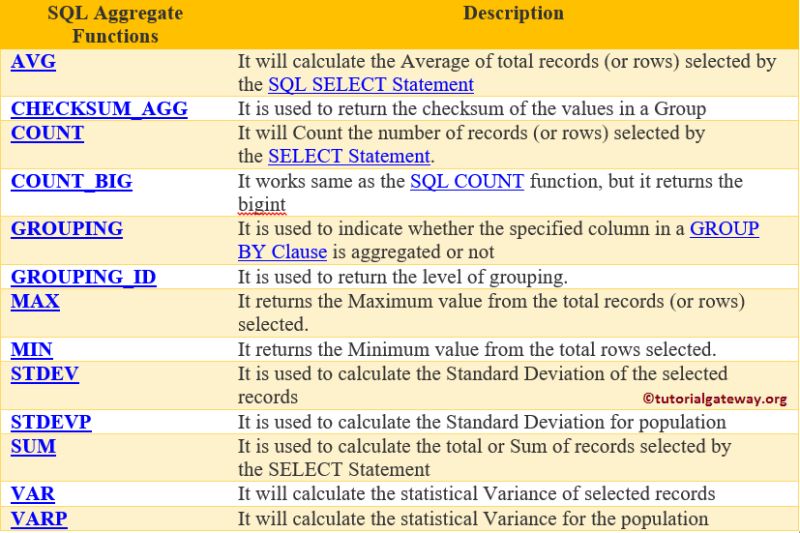The width and height of the screenshot is (800, 533).
Task: Click the MAX description about Maximum value
Action: pyautogui.click(x=491, y=312)
